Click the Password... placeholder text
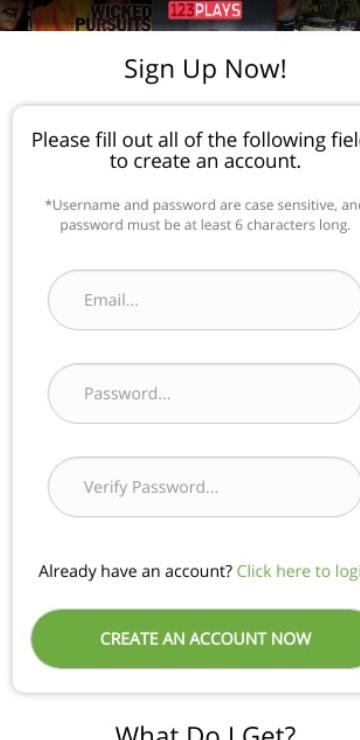Viewport: 360px width, 740px height. pyautogui.click(x=127, y=394)
